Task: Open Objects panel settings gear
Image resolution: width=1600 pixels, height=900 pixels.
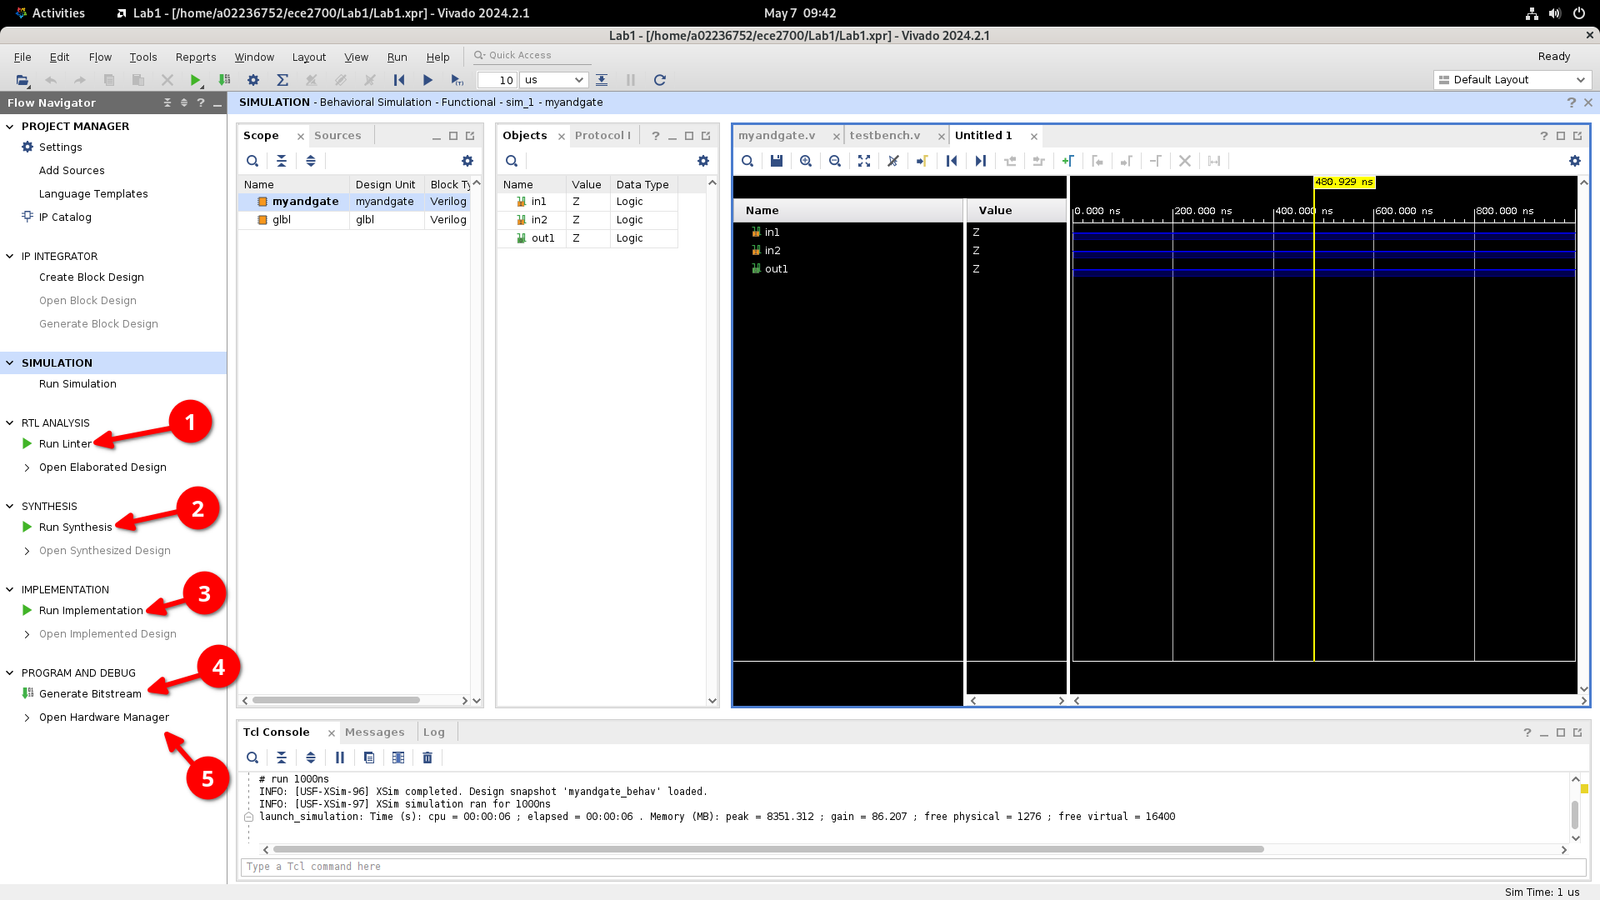Action: pyautogui.click(x=703, y=161)
